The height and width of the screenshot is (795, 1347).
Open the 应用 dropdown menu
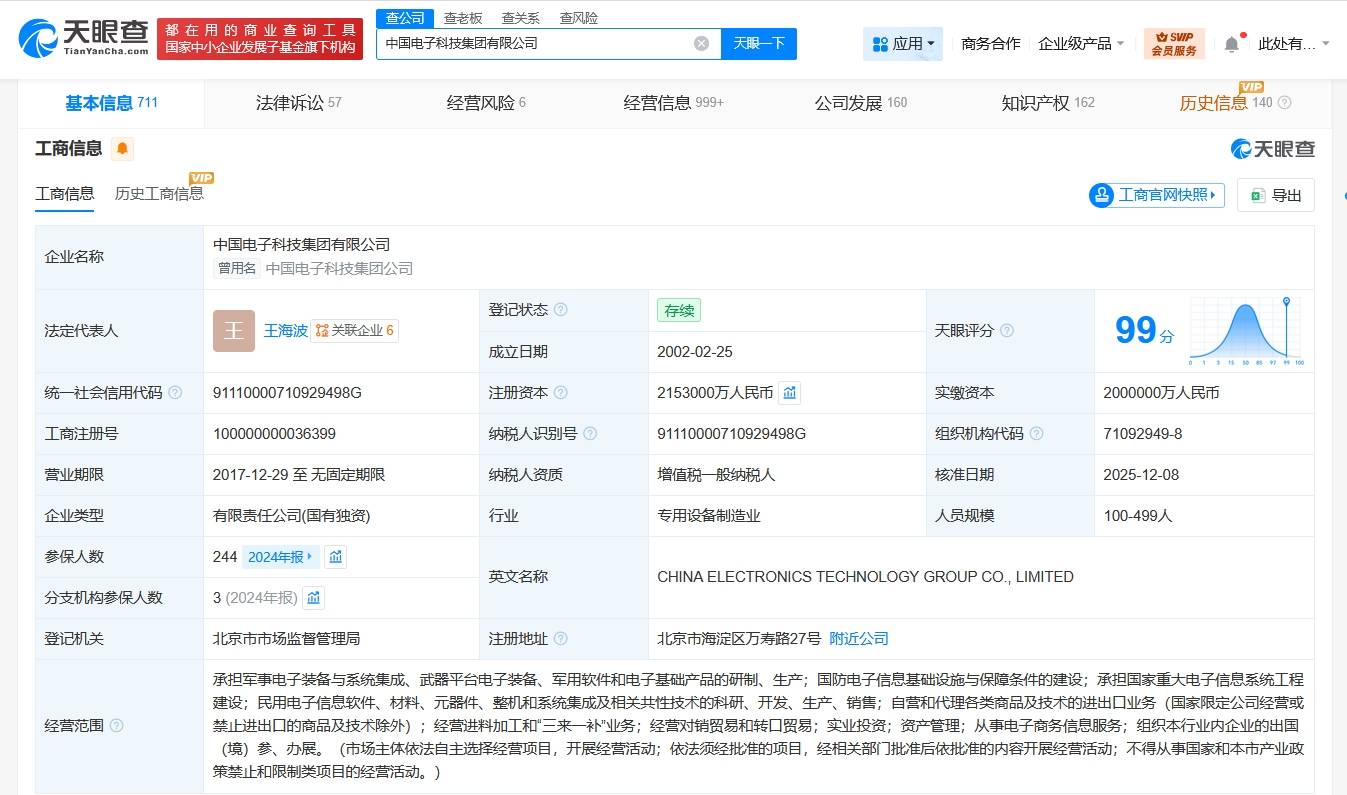[903, 44]
